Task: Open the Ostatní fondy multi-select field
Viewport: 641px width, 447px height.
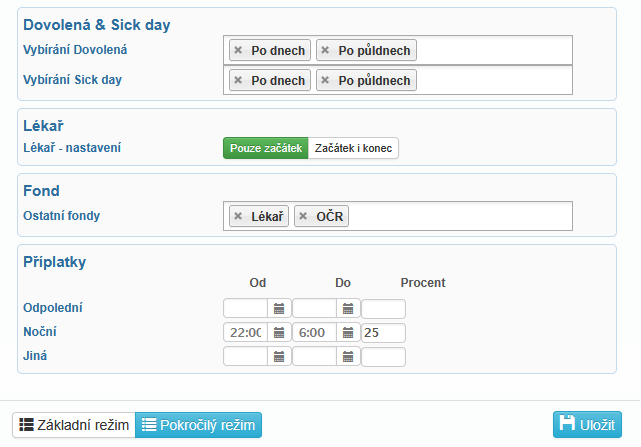Action: pos(458,216)
